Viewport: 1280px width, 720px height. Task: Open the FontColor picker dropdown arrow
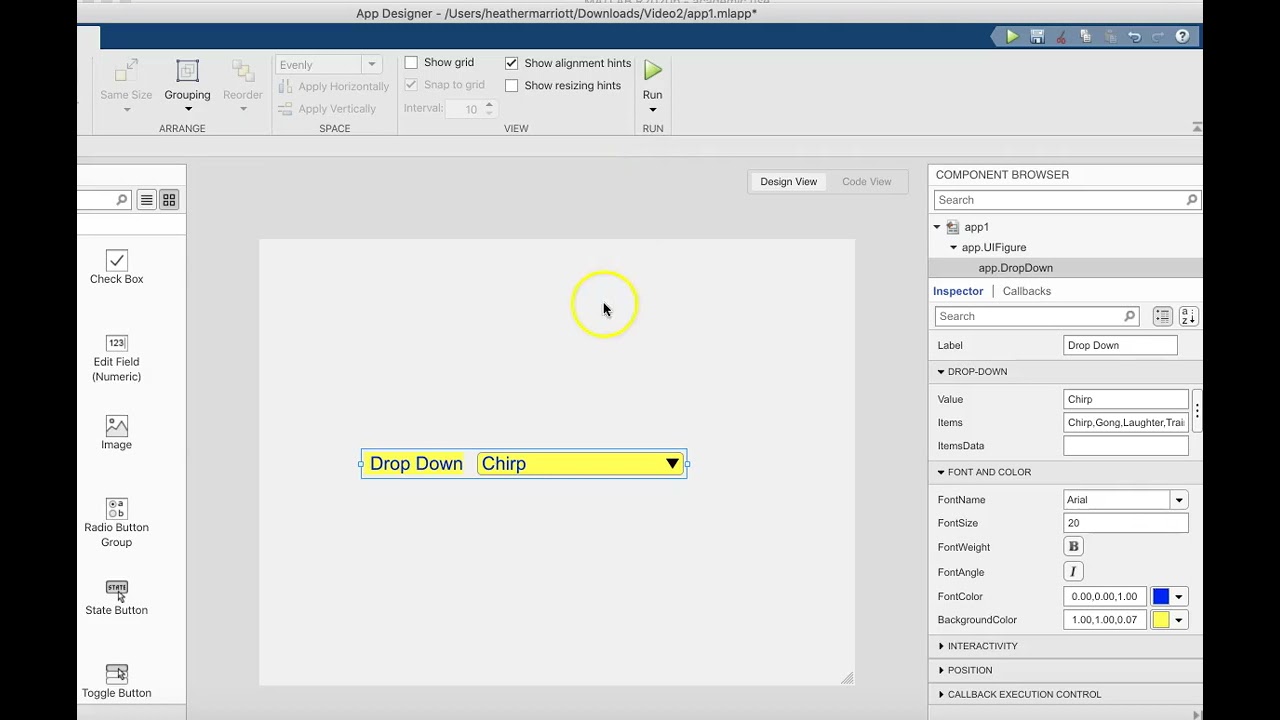pos(1179,597)
